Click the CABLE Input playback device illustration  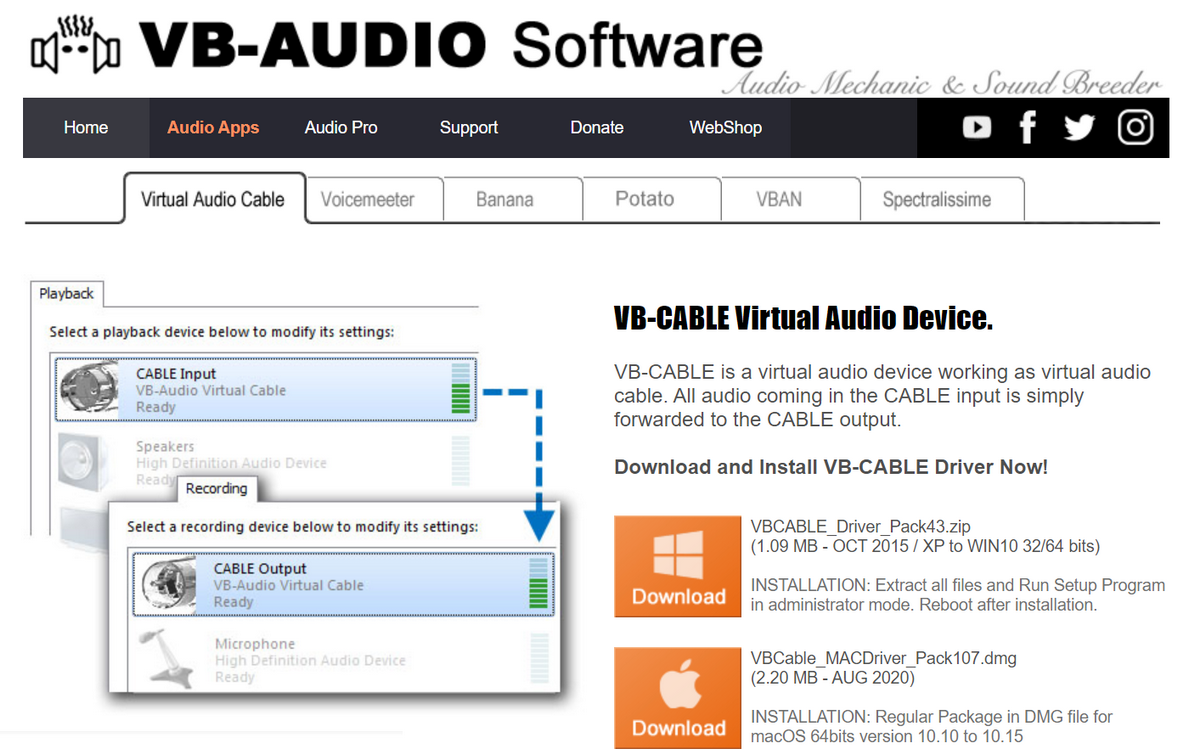tap(266, 389)
